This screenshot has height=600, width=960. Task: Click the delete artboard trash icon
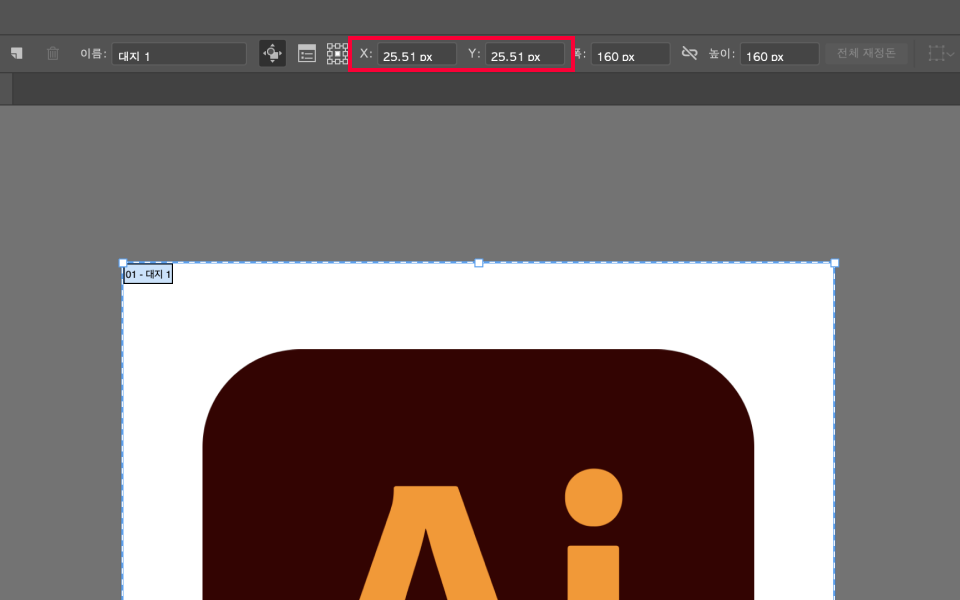tap(53, 54)
